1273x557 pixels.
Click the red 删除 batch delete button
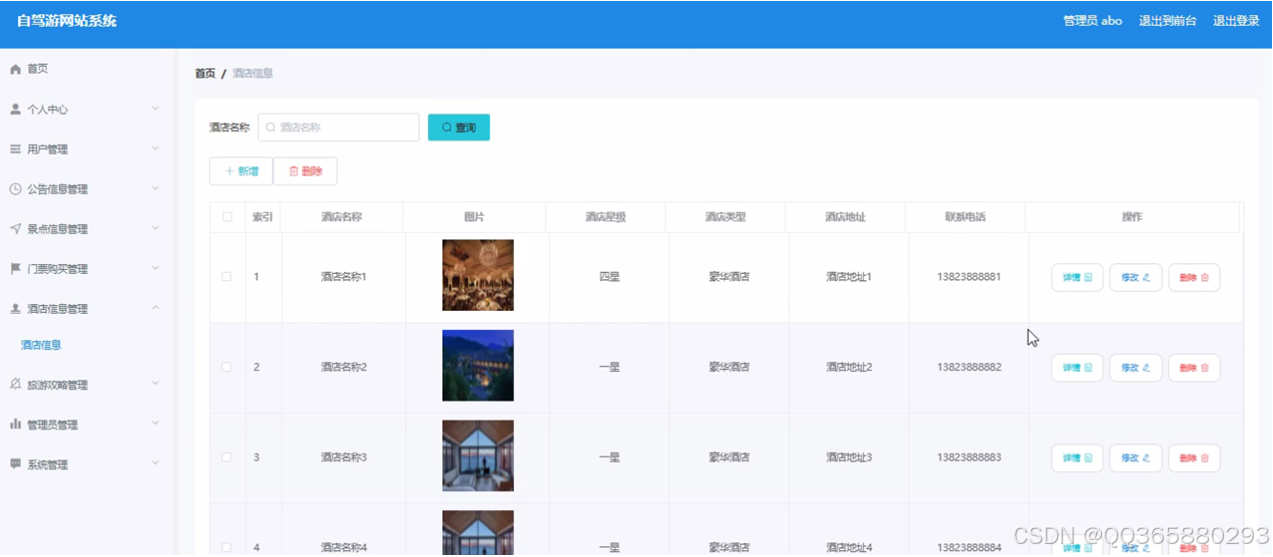(305, 171)
